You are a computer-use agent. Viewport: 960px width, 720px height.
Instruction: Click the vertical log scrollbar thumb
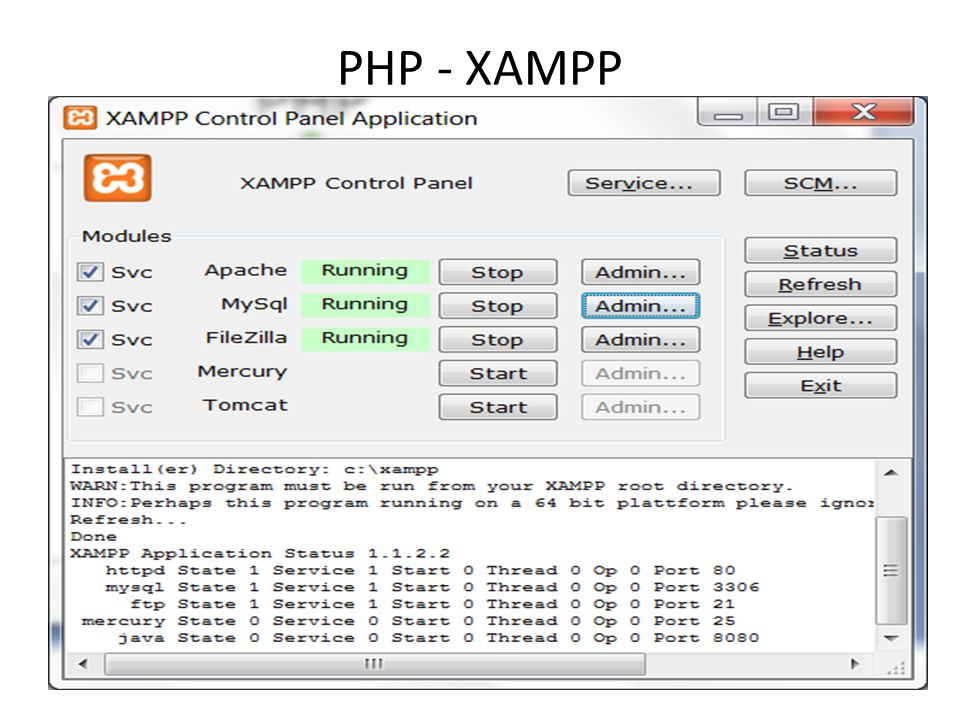[x=891, y=571]
